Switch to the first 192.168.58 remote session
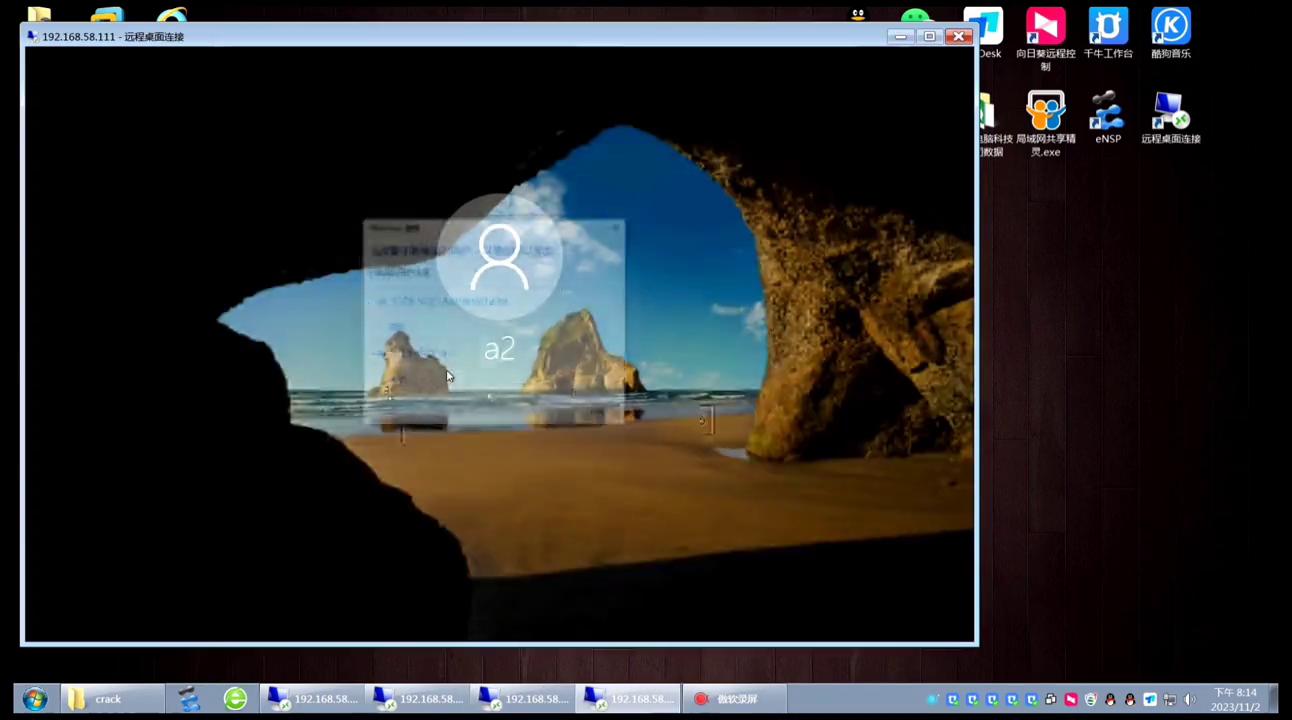The image size is (1292, 720). [x=313, y=698]
